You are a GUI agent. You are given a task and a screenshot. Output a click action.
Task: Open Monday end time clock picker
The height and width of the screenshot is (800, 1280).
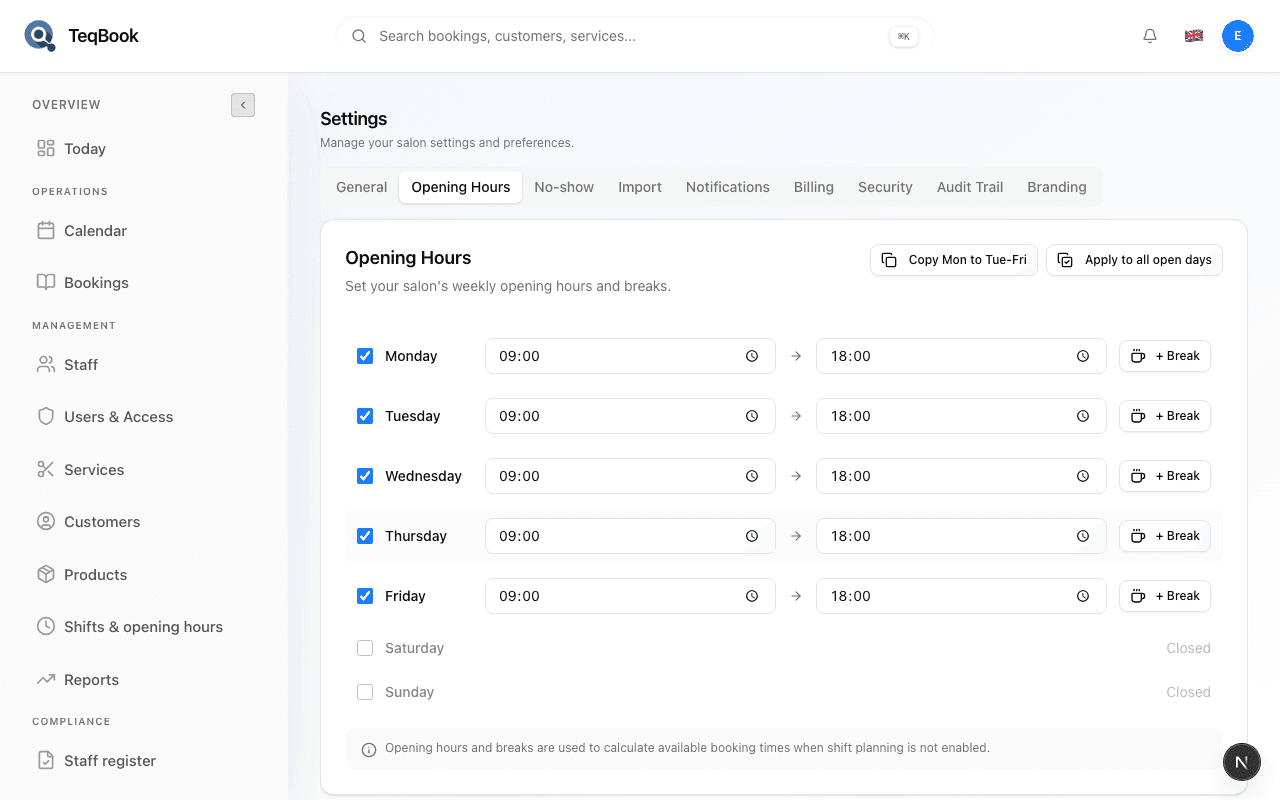point(1083,356)
